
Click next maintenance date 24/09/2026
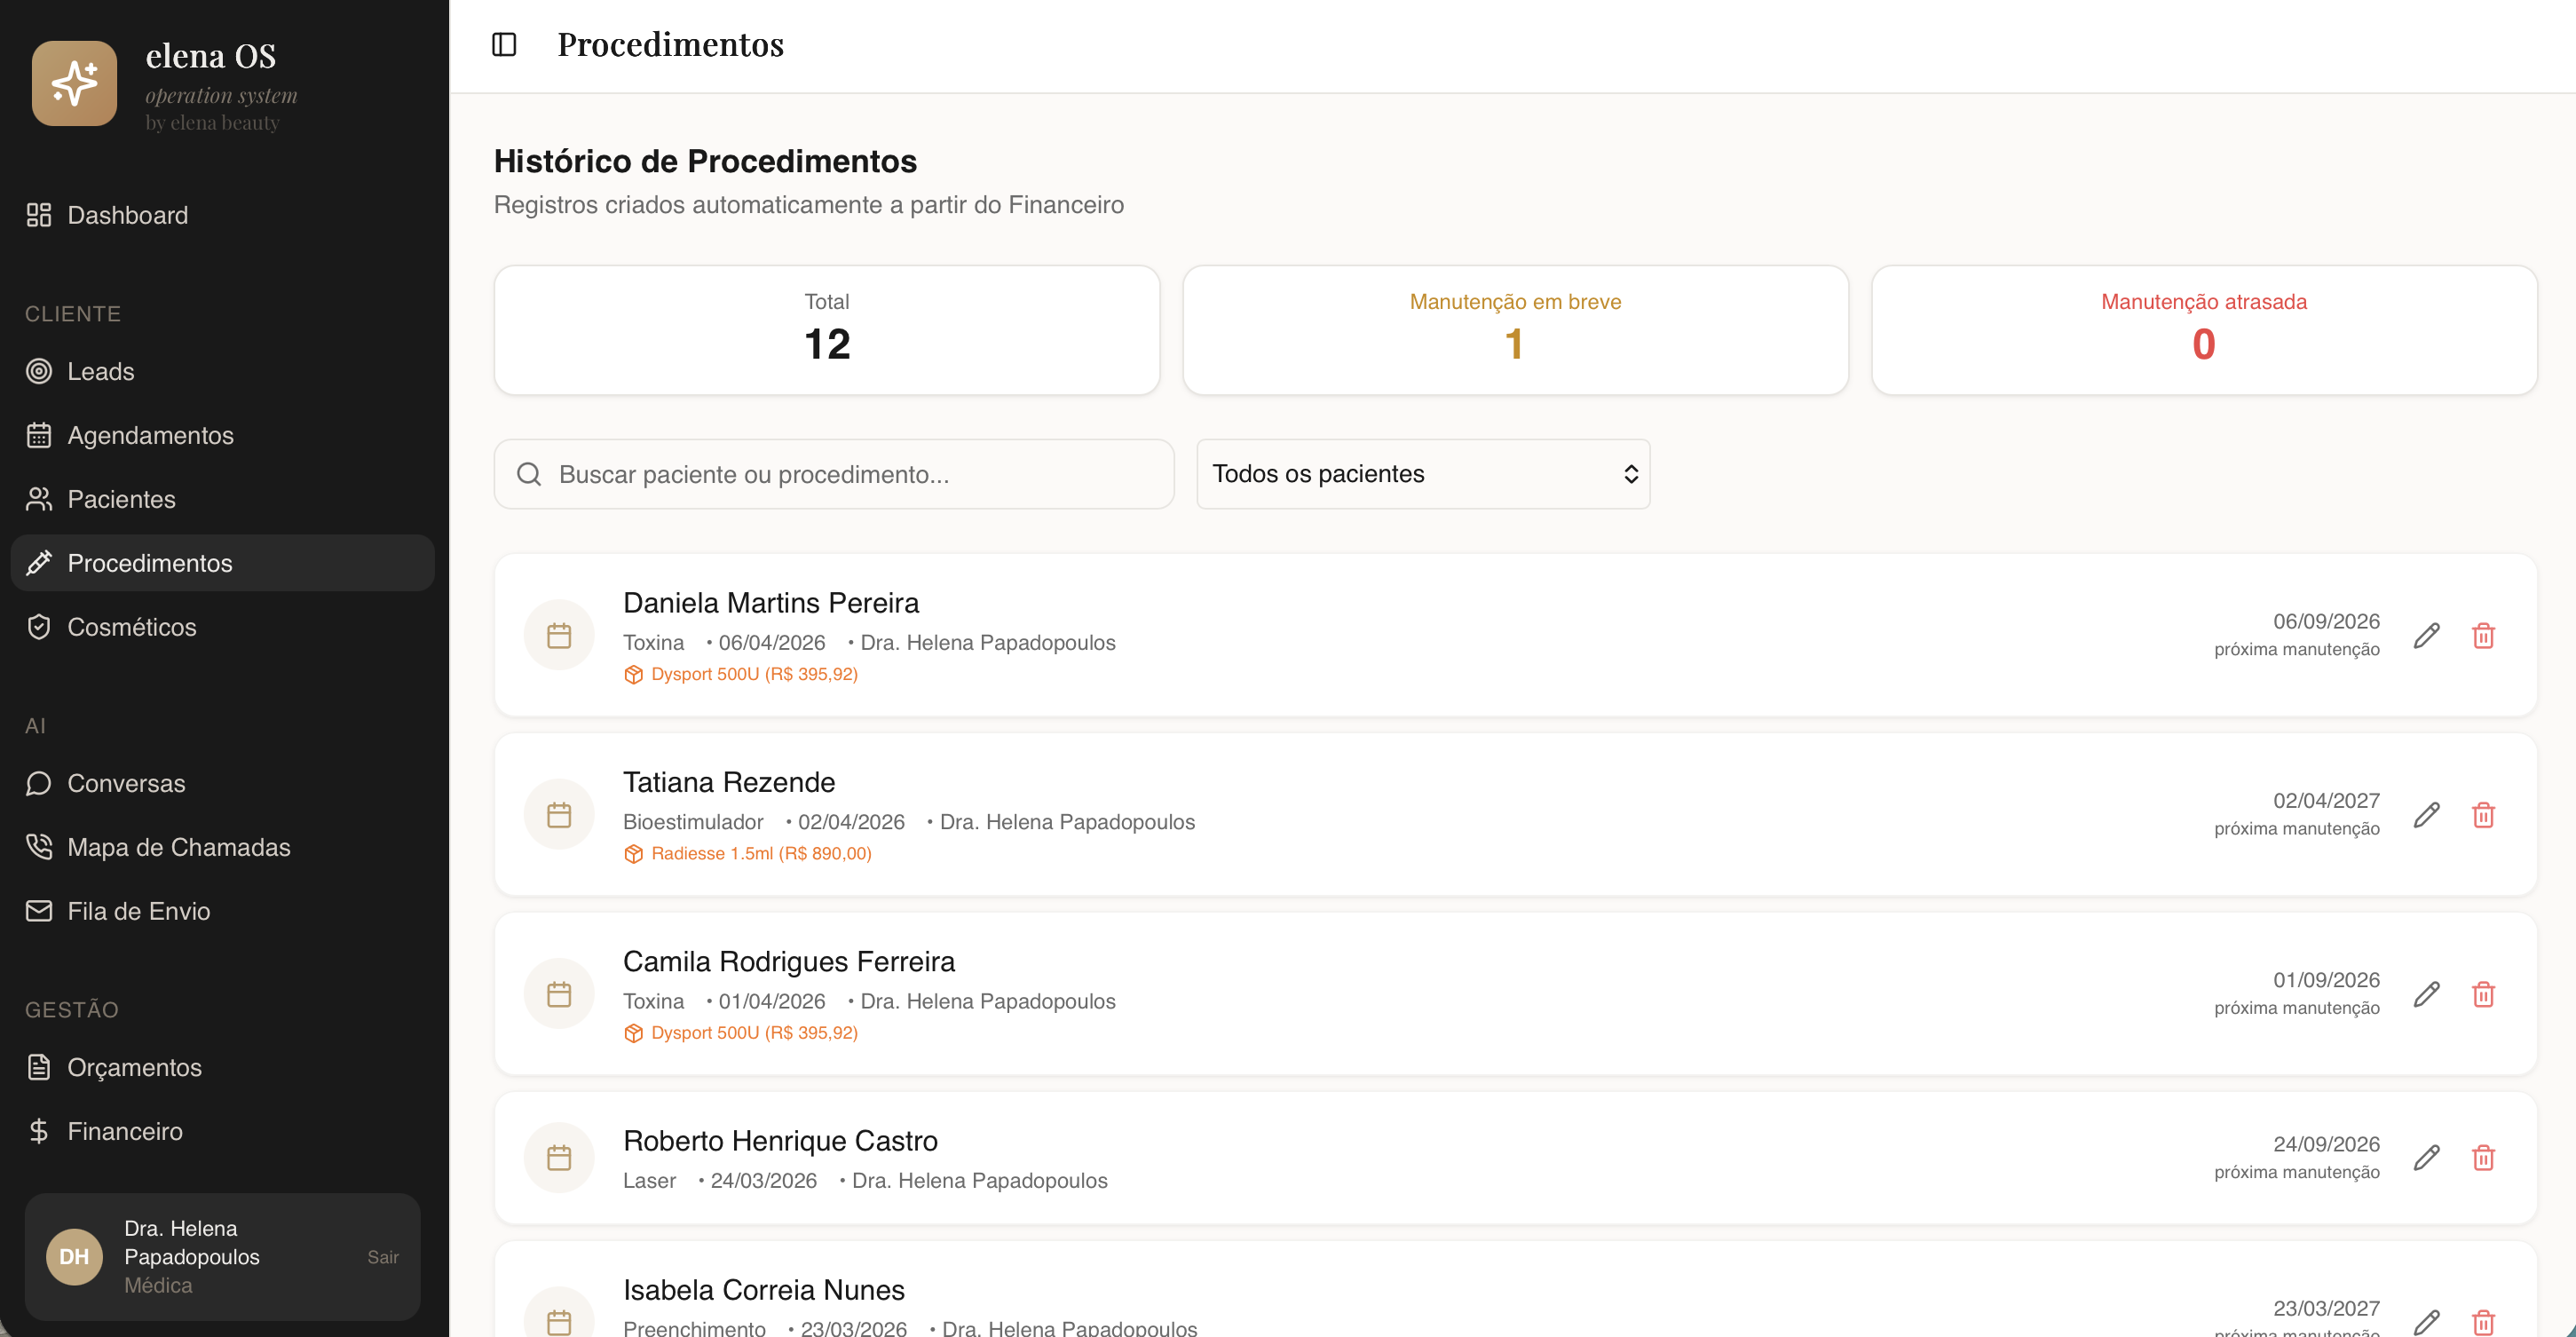click(2326, 1144)
